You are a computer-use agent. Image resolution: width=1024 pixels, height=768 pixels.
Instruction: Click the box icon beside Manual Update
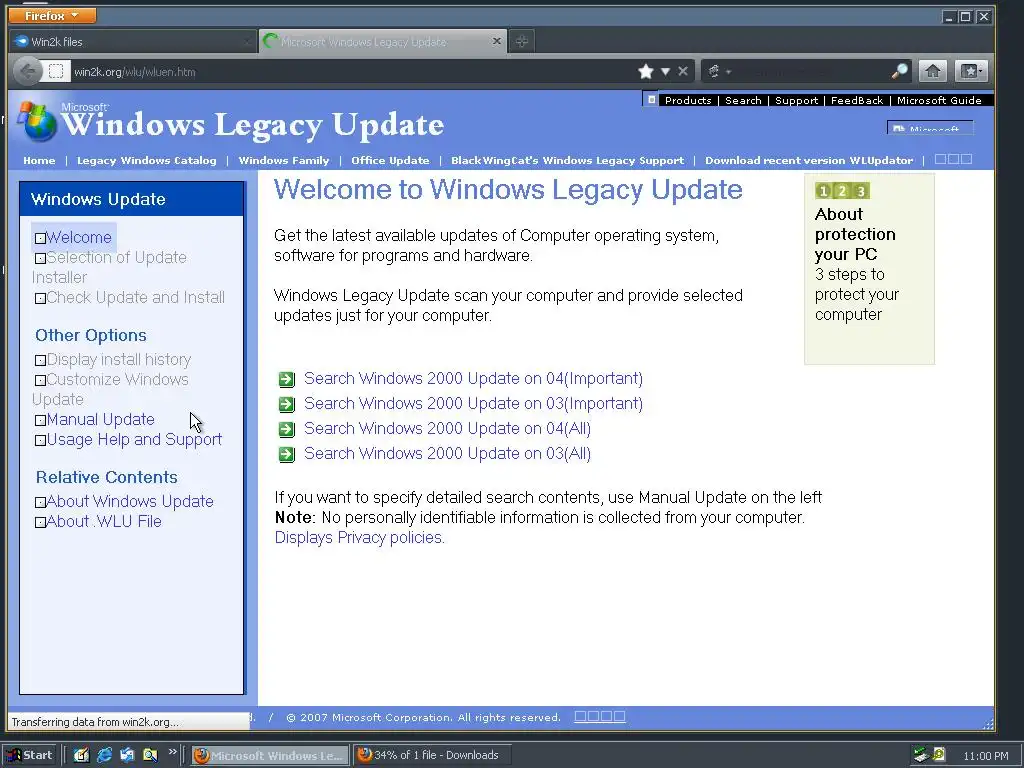40,421
